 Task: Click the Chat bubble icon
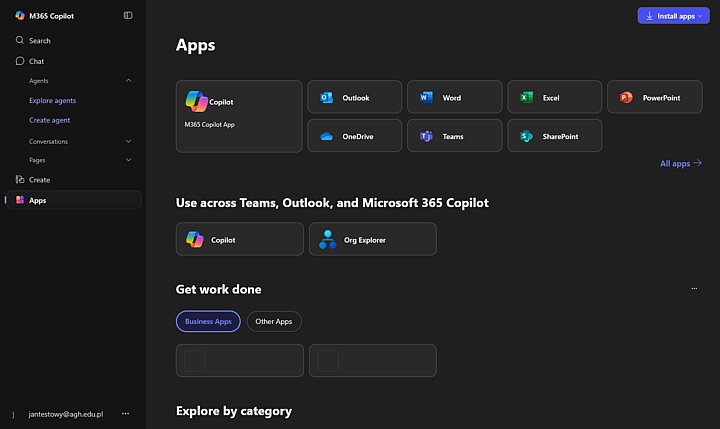(x=20, y=61)
